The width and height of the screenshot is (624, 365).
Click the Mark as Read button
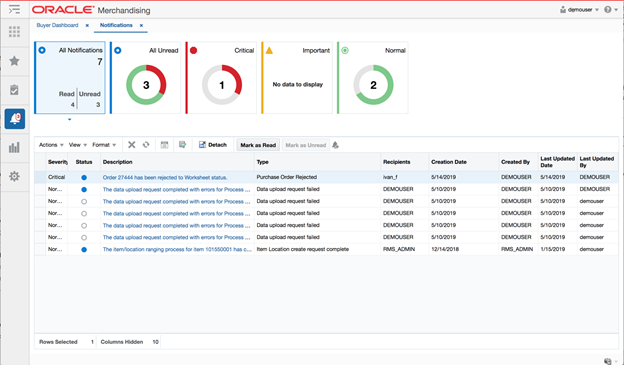tap(258, 145)
